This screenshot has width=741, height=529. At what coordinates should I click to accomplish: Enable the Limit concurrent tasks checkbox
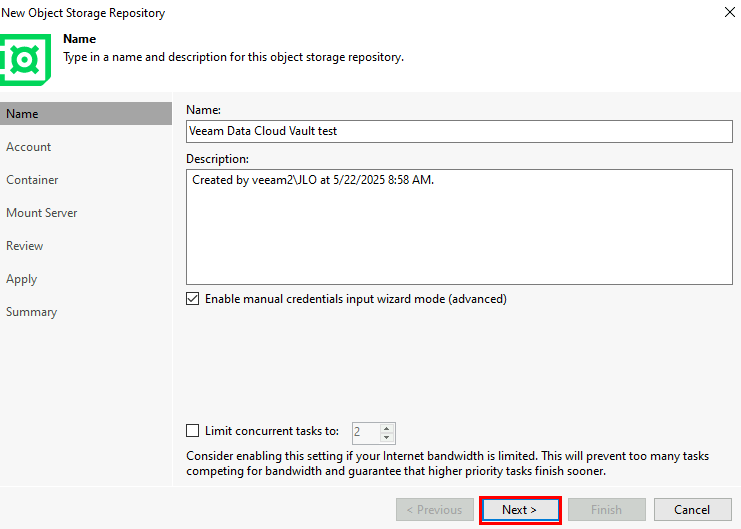coord(192,431)
